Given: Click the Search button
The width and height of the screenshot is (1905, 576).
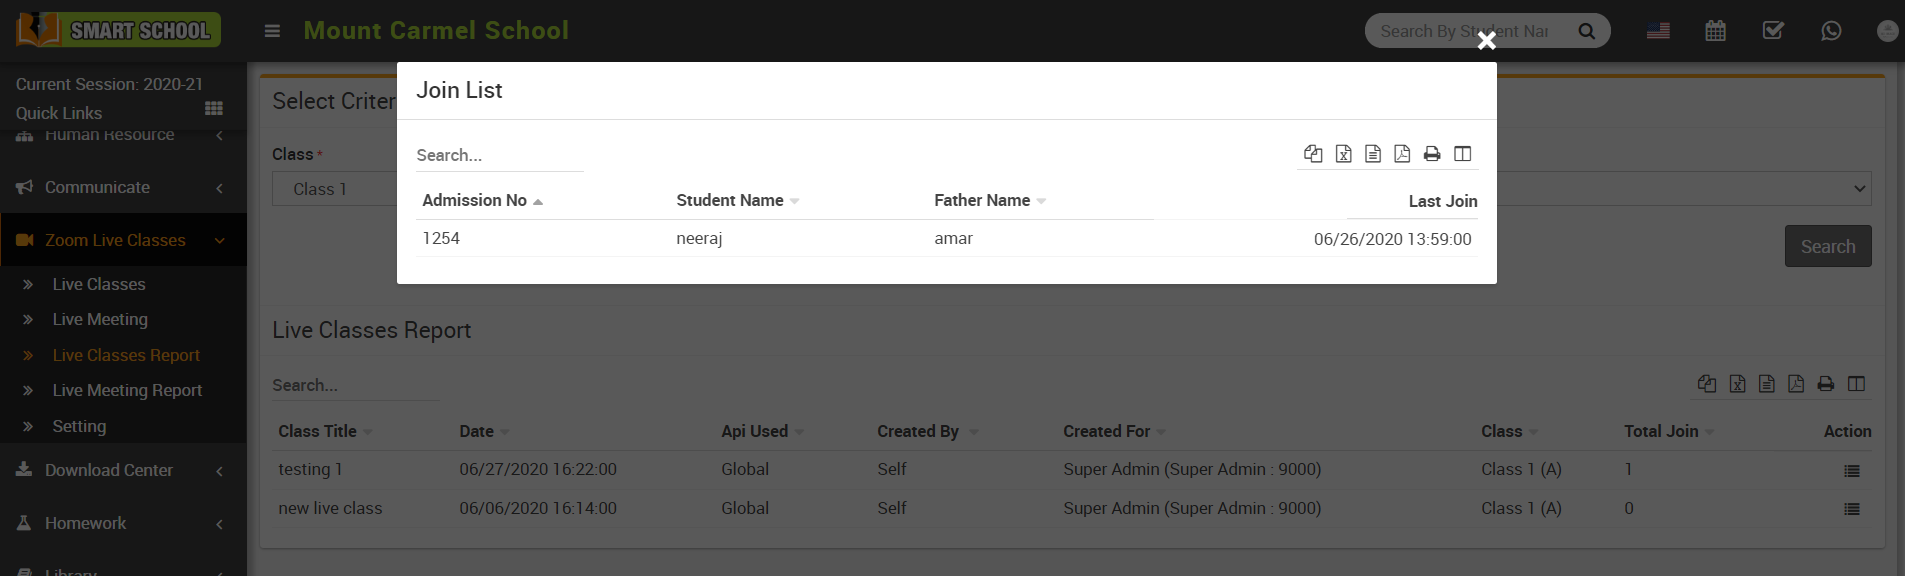Looking at the screenshot, I should point(1827,247).
